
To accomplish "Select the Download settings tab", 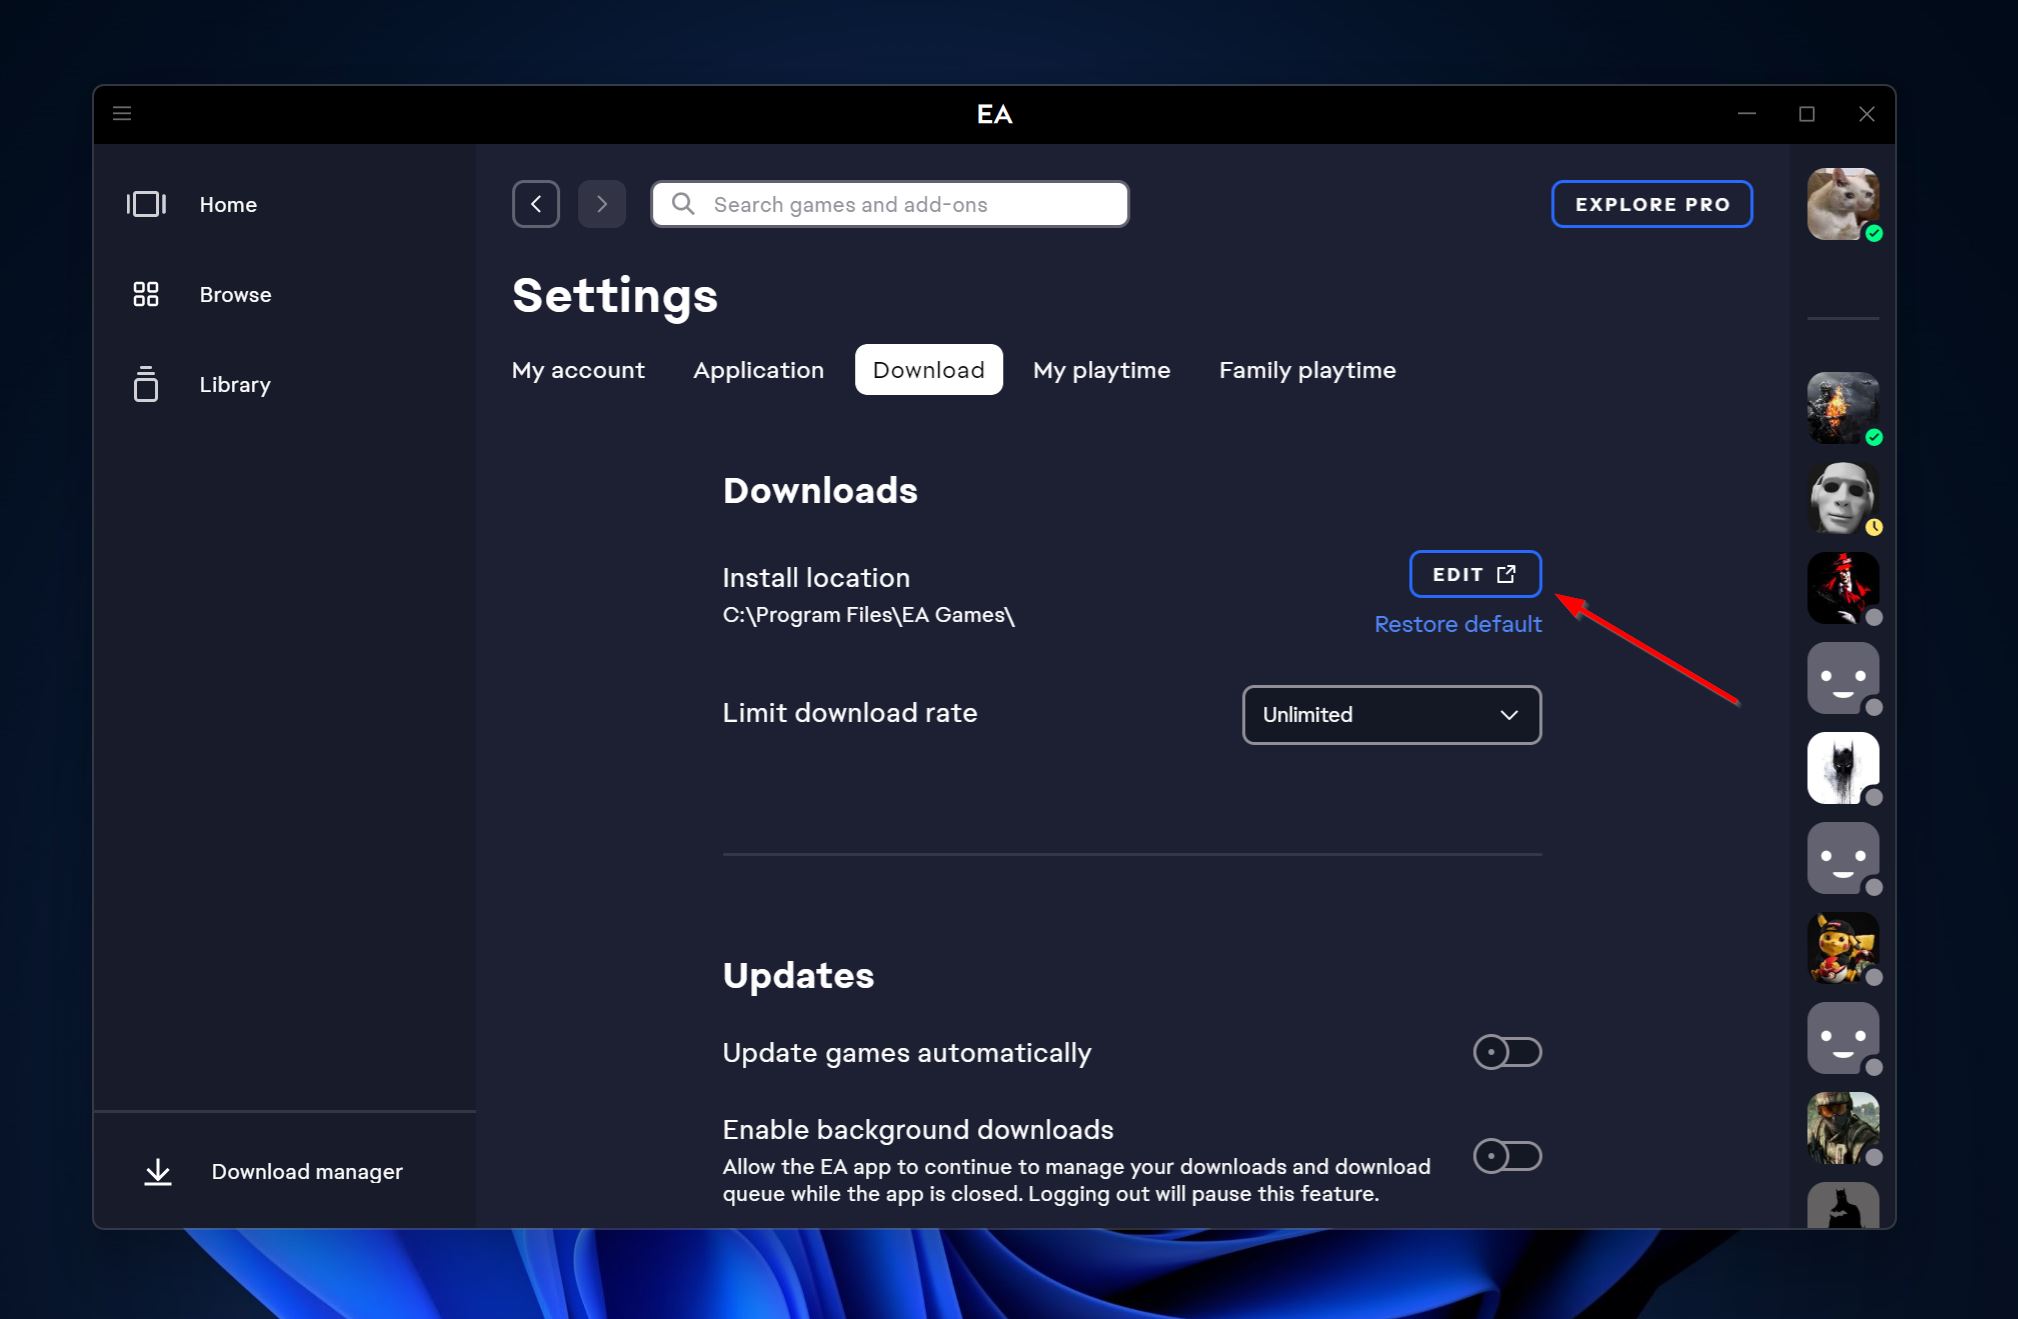I will point(929,369).
